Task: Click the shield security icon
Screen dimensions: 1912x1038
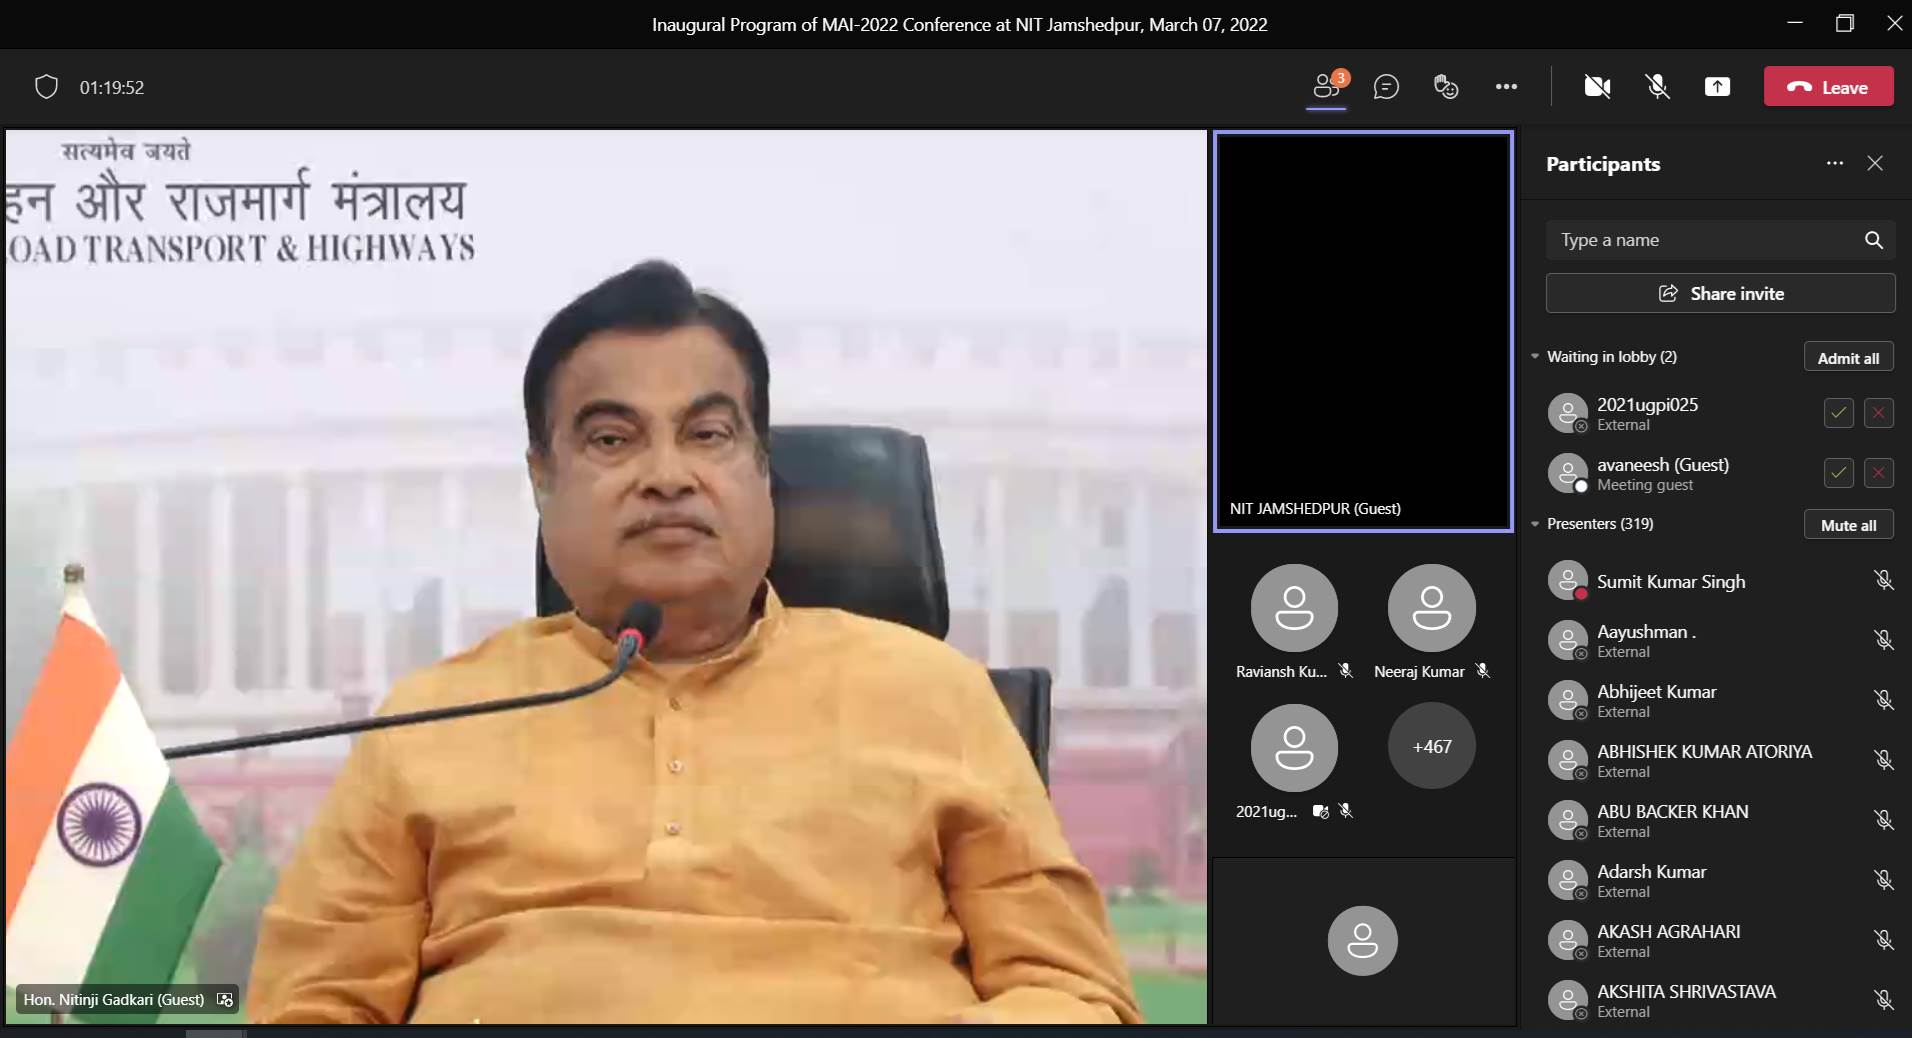Action: point(46,87)
